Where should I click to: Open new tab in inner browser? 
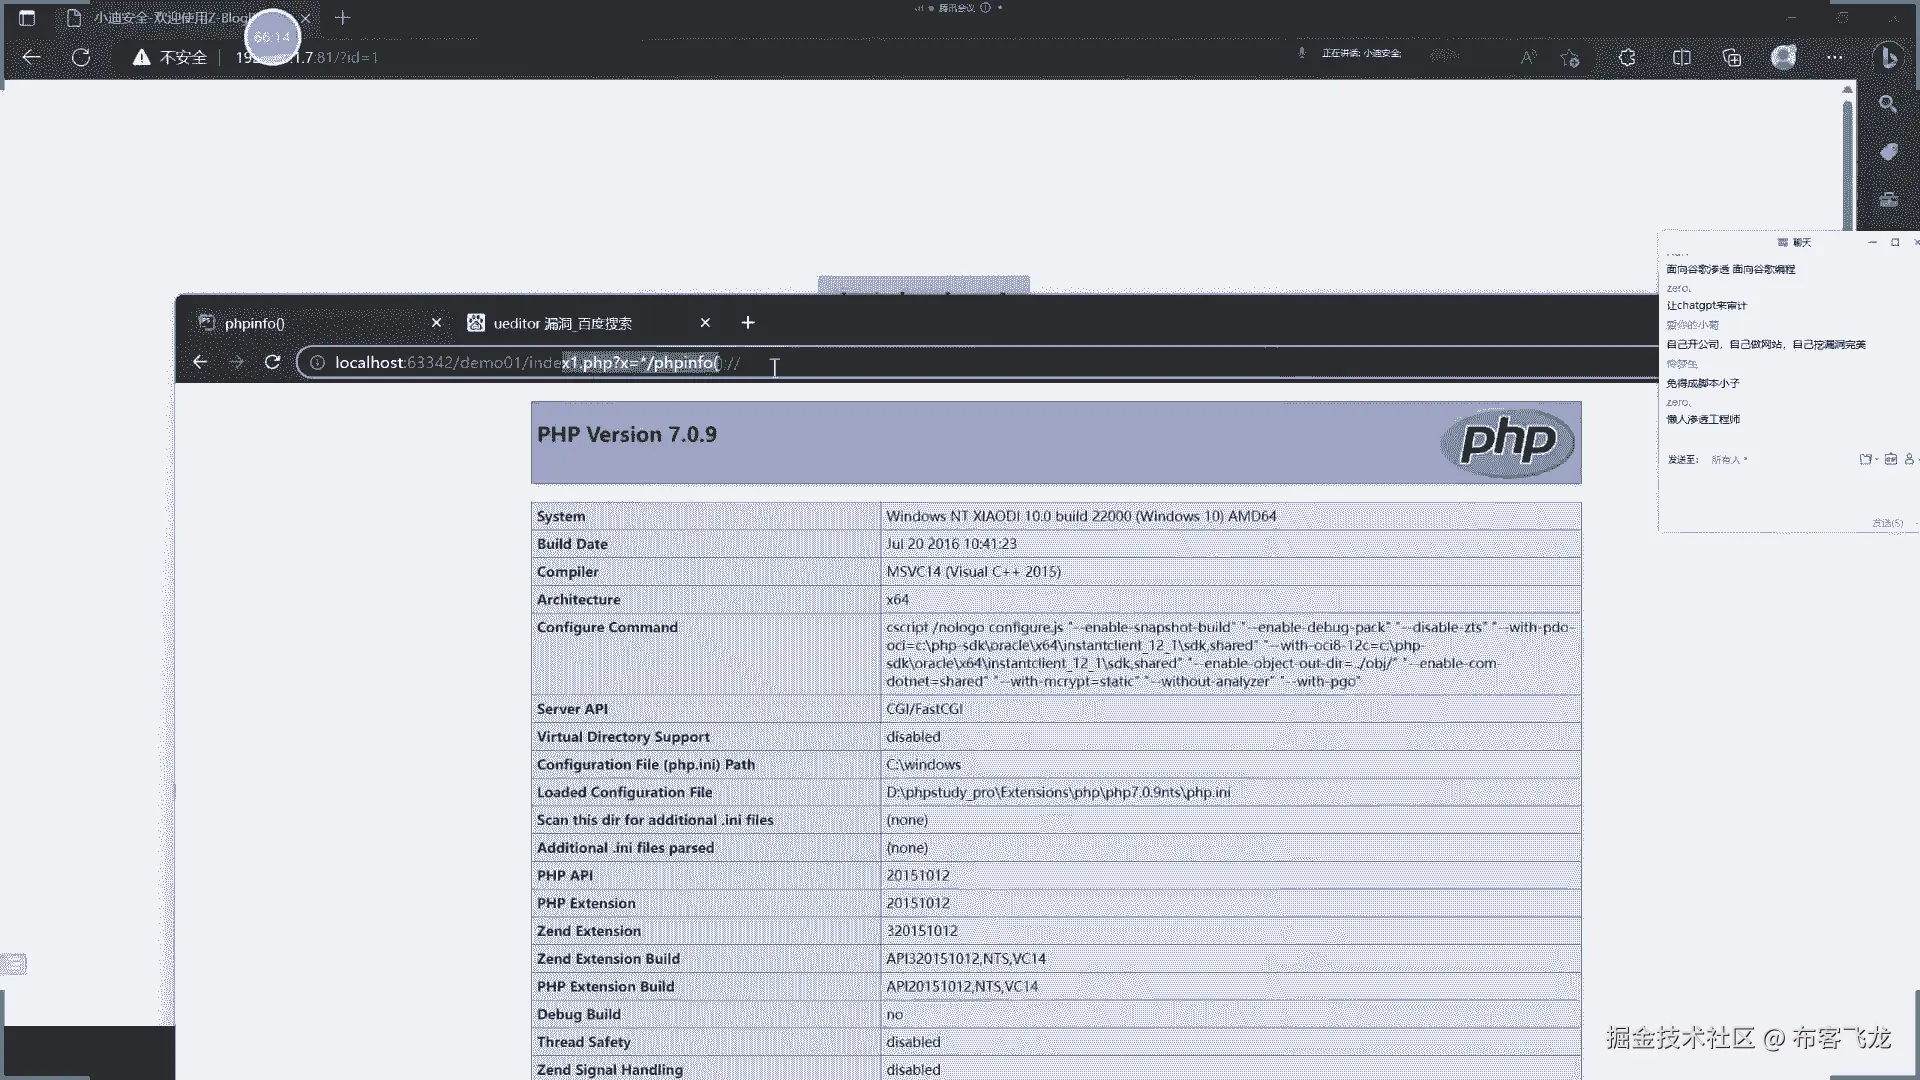pos(748,322)
